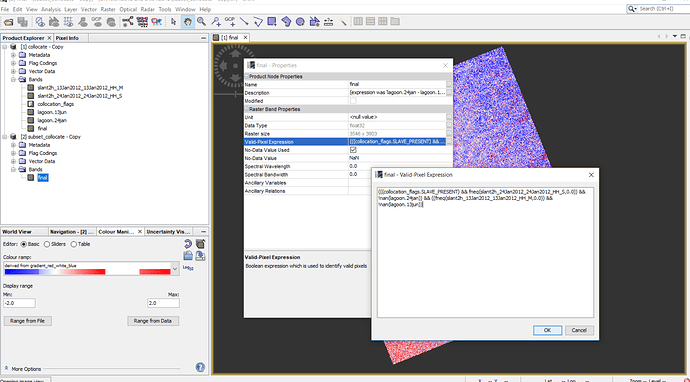
Task: Click export colour palette icon
Action: coord(200,256)
